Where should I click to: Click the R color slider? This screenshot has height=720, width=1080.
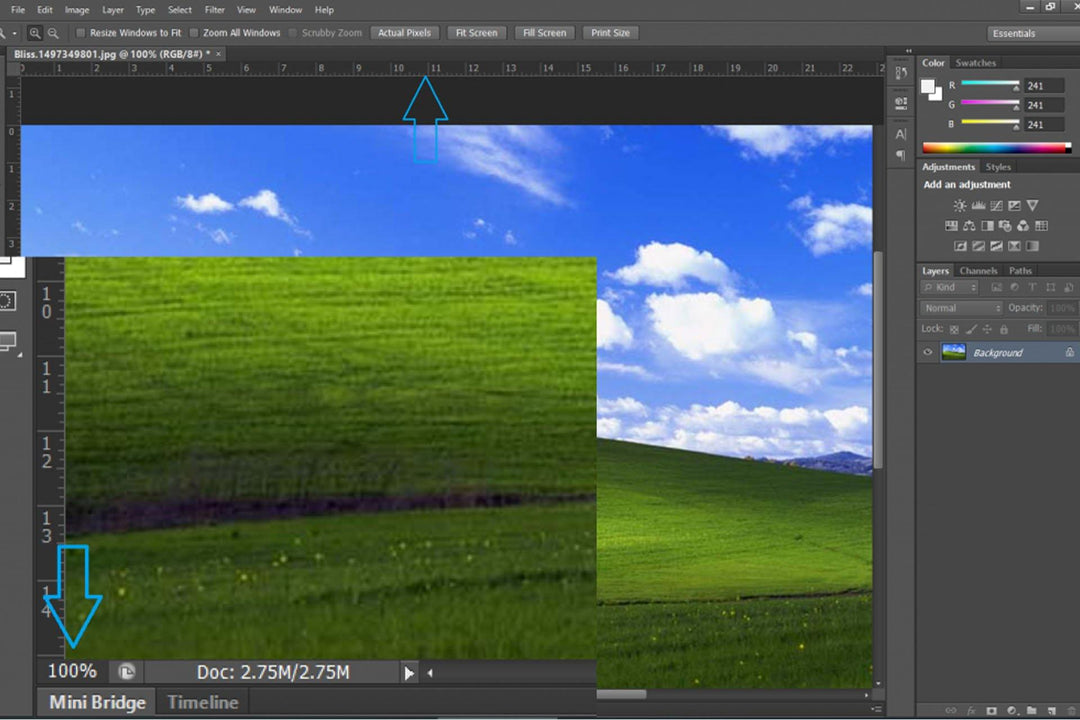click(x=990, y=85)
